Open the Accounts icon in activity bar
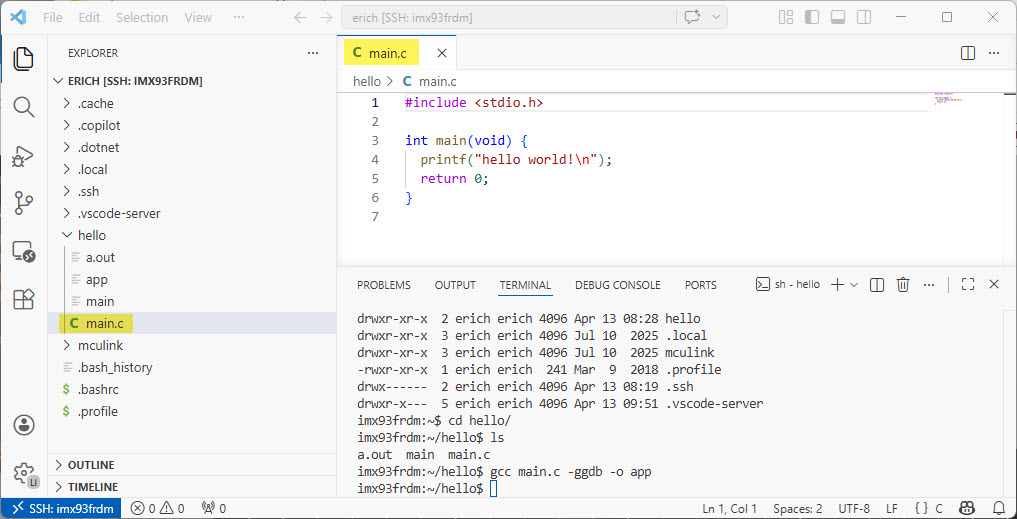1017x519 pixels. 23,425
